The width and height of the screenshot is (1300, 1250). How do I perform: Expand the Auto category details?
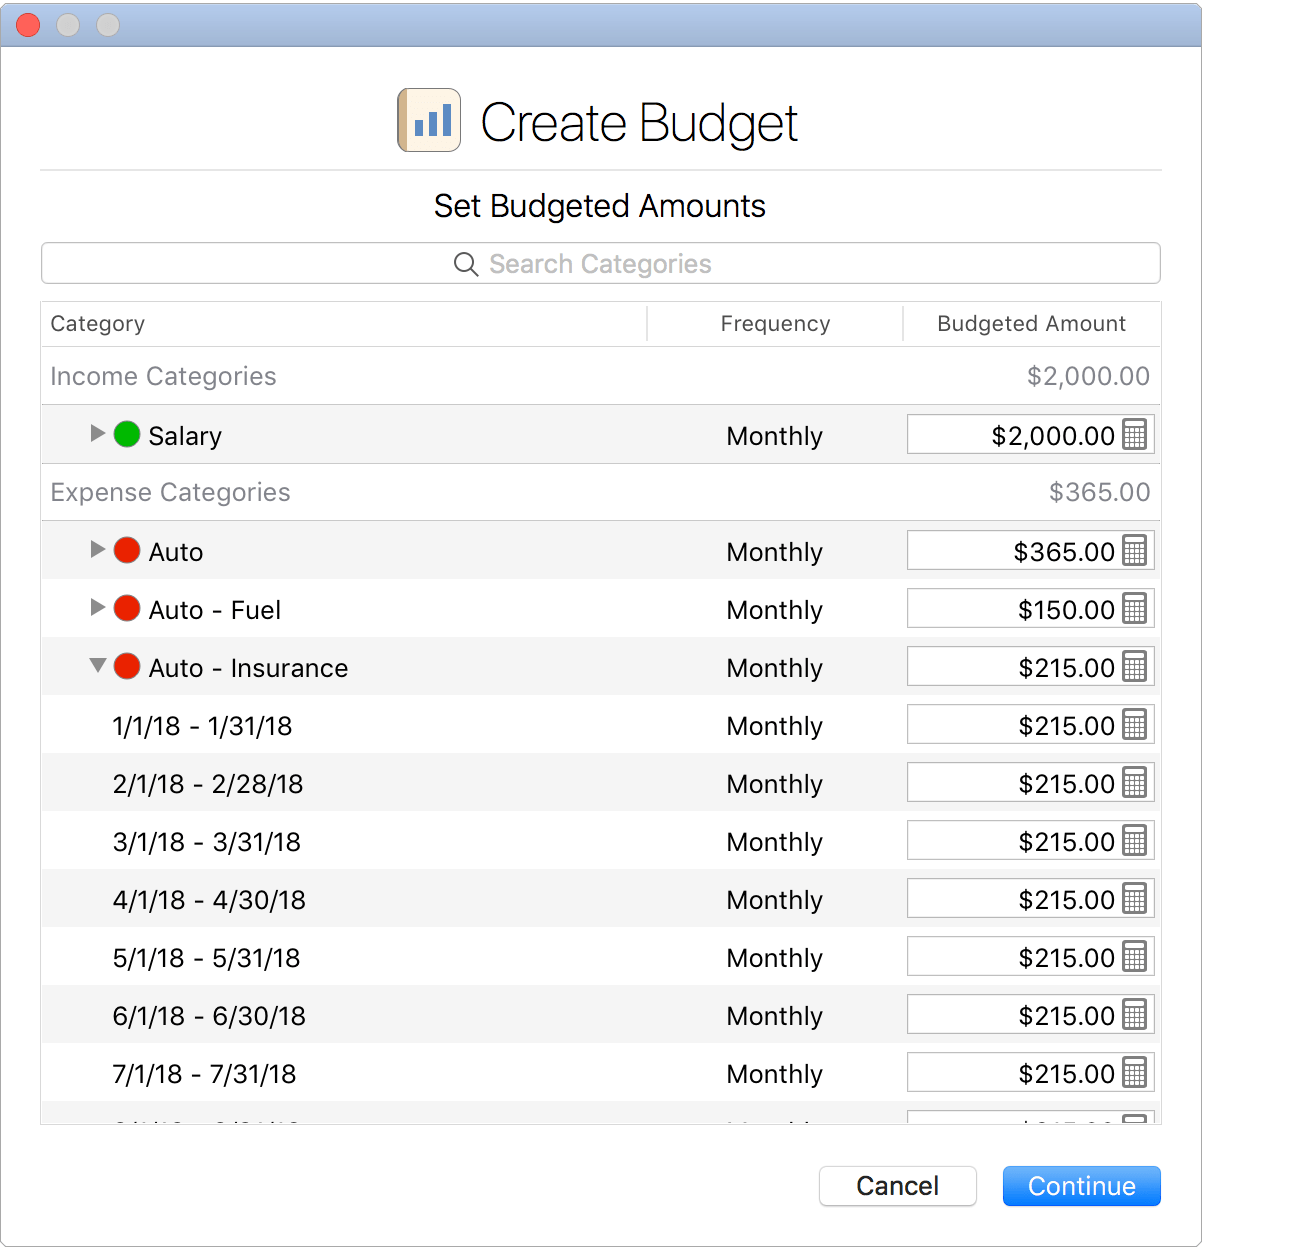pyautogui.click(x=97, y=550)
